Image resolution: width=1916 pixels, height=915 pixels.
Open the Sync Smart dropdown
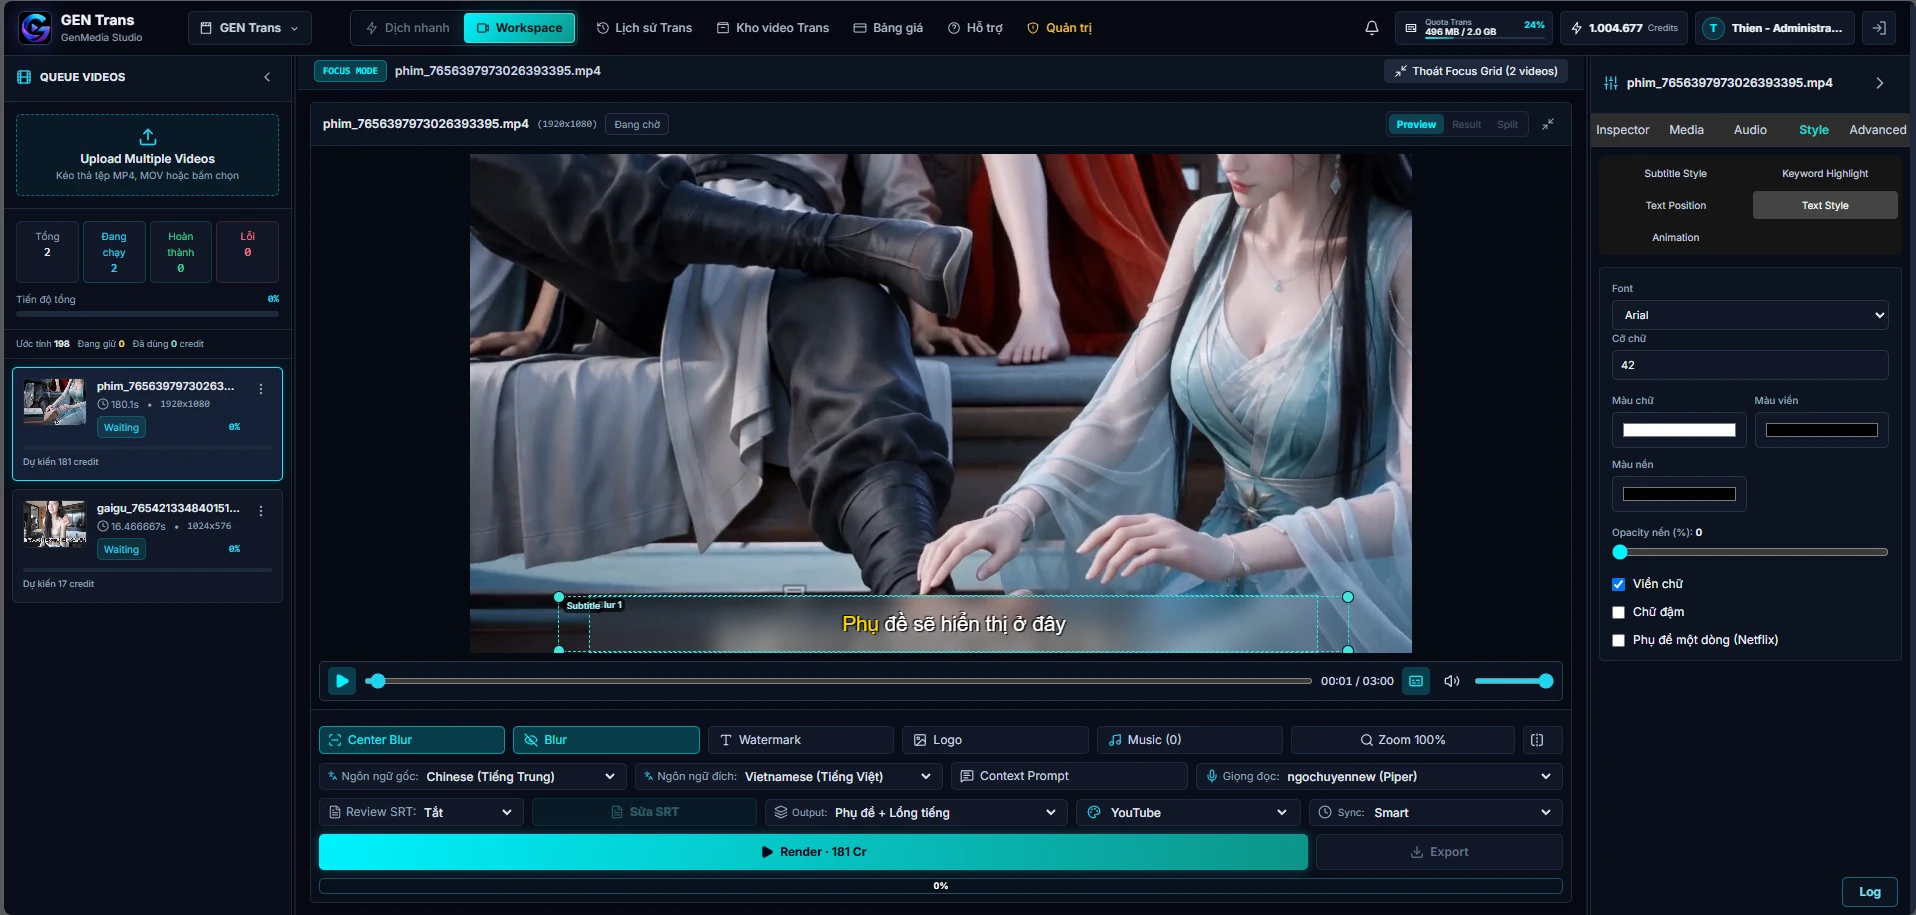[1436, 812]
